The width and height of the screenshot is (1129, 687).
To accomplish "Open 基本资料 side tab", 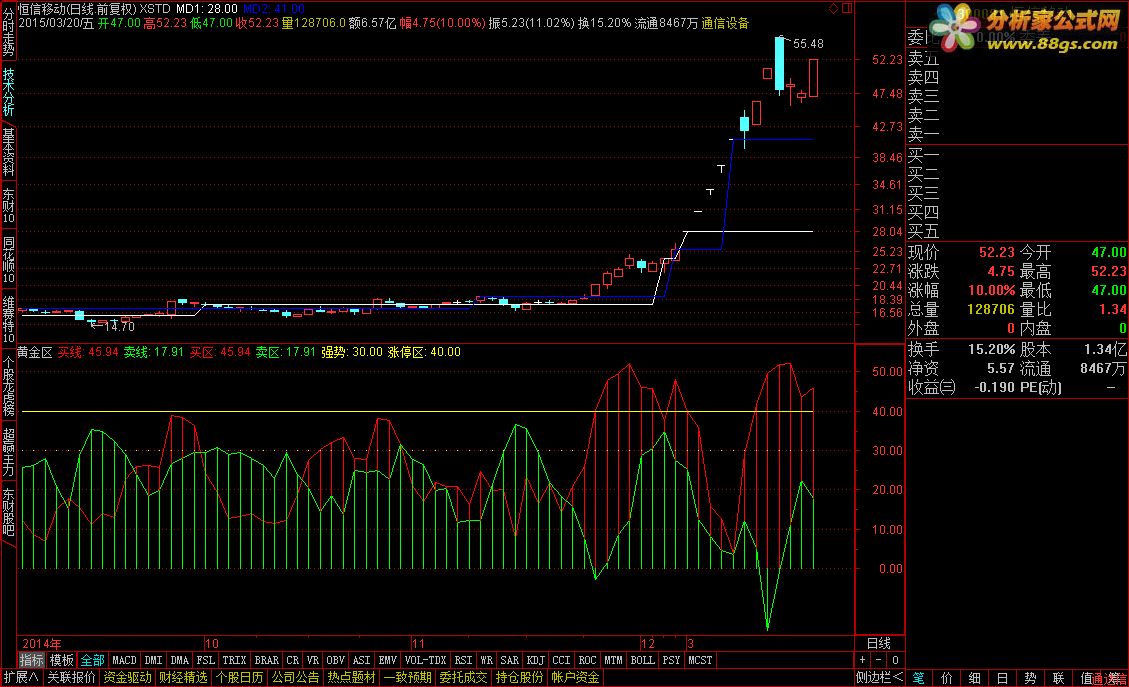I will 8,152.
